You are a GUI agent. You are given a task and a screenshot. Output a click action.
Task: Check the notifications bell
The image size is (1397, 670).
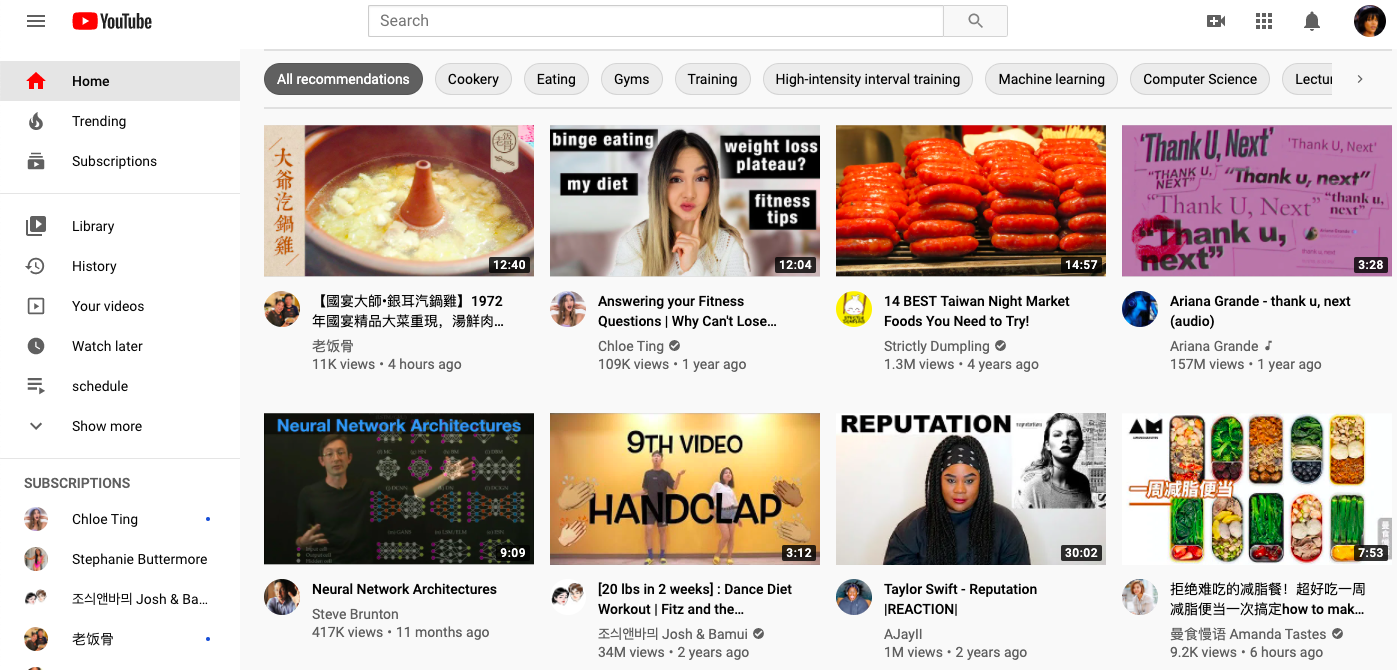[x=1312, y=21]
